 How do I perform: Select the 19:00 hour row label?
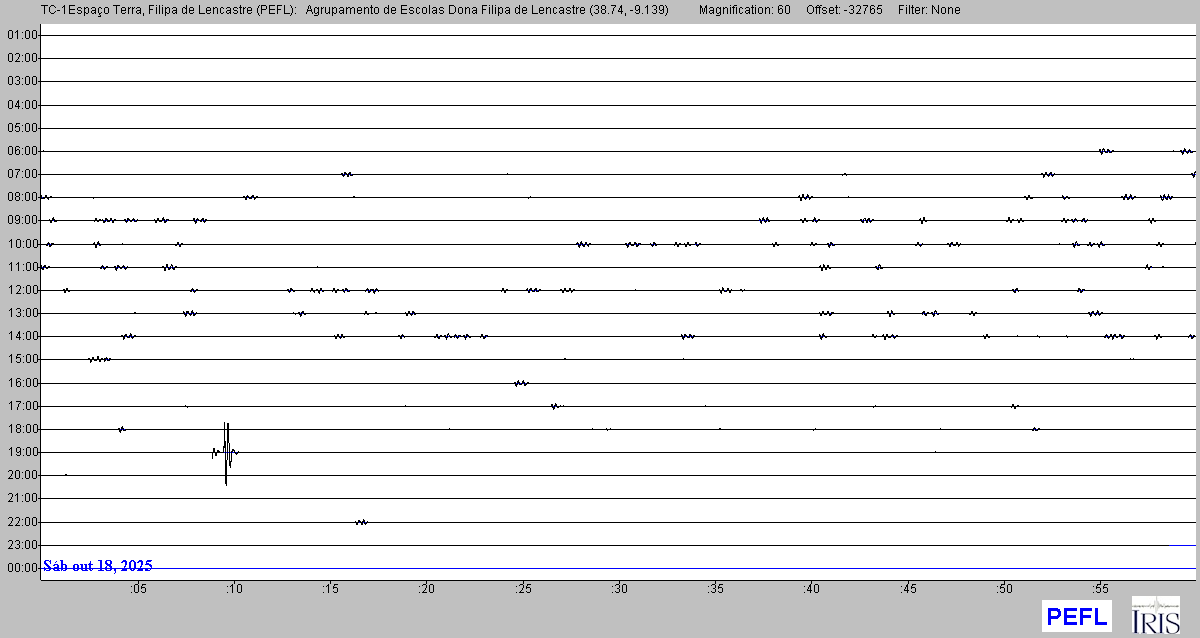pyautogui.click(x=21, y=452)
